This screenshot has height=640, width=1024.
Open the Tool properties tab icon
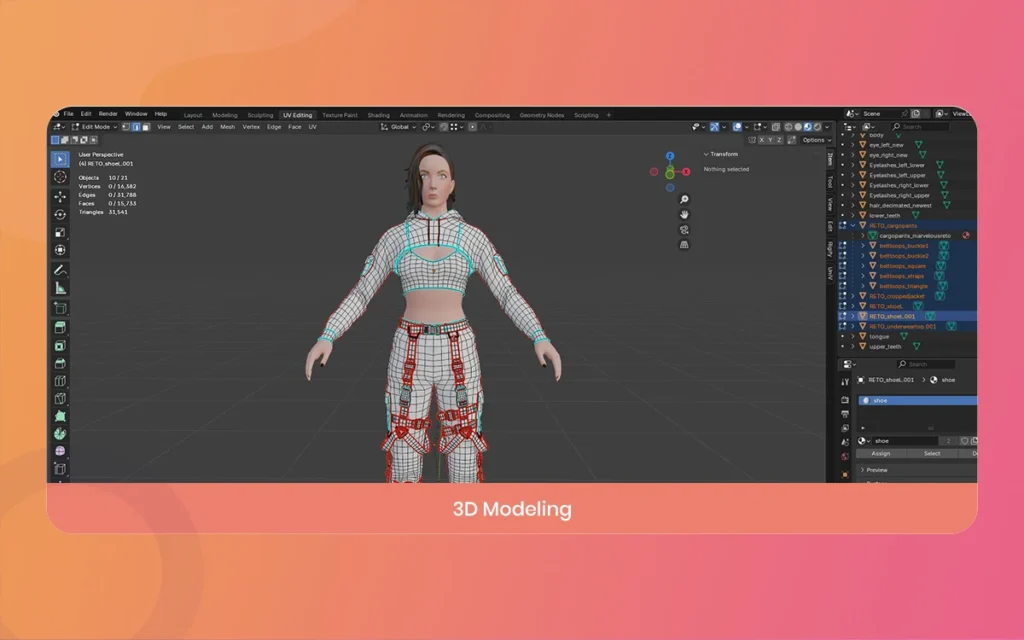pos(844,382)
